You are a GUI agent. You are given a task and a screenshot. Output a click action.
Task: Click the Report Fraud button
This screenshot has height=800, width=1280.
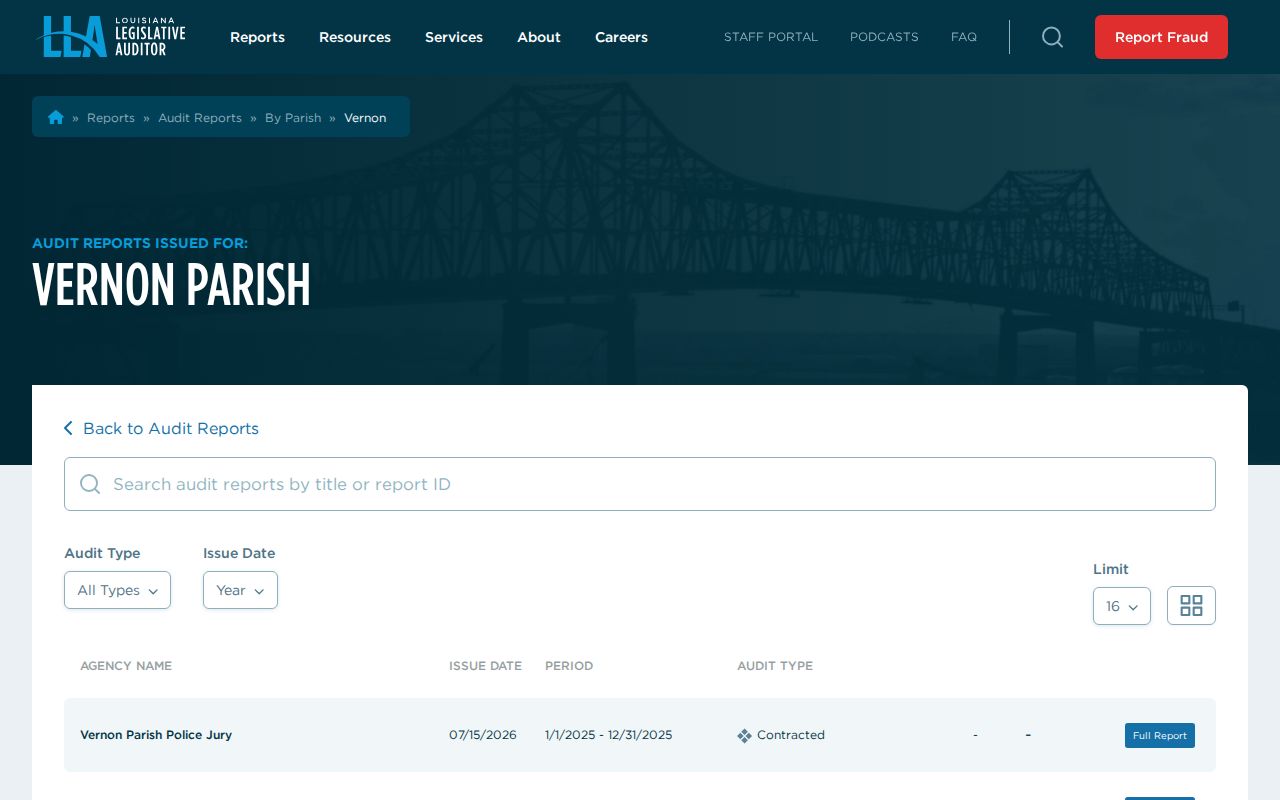(x=1161, y=37)
